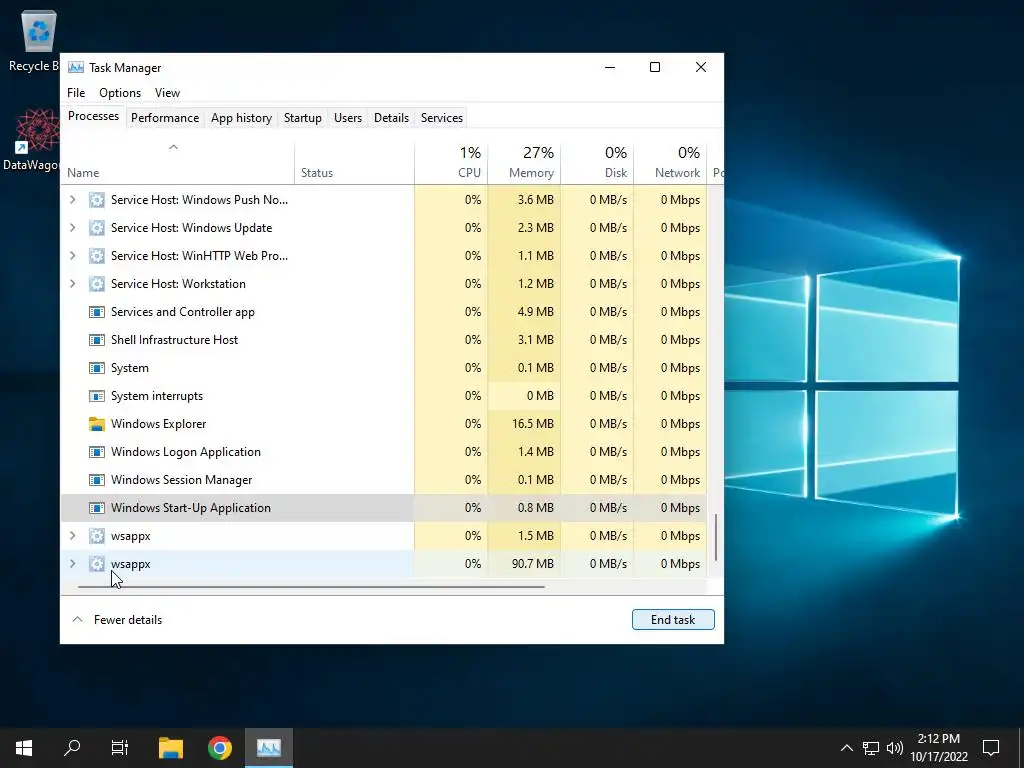Click the Service Host: Workstation gear icon
The height and width of the screenshot is (768, 1024).
point(97,284)
